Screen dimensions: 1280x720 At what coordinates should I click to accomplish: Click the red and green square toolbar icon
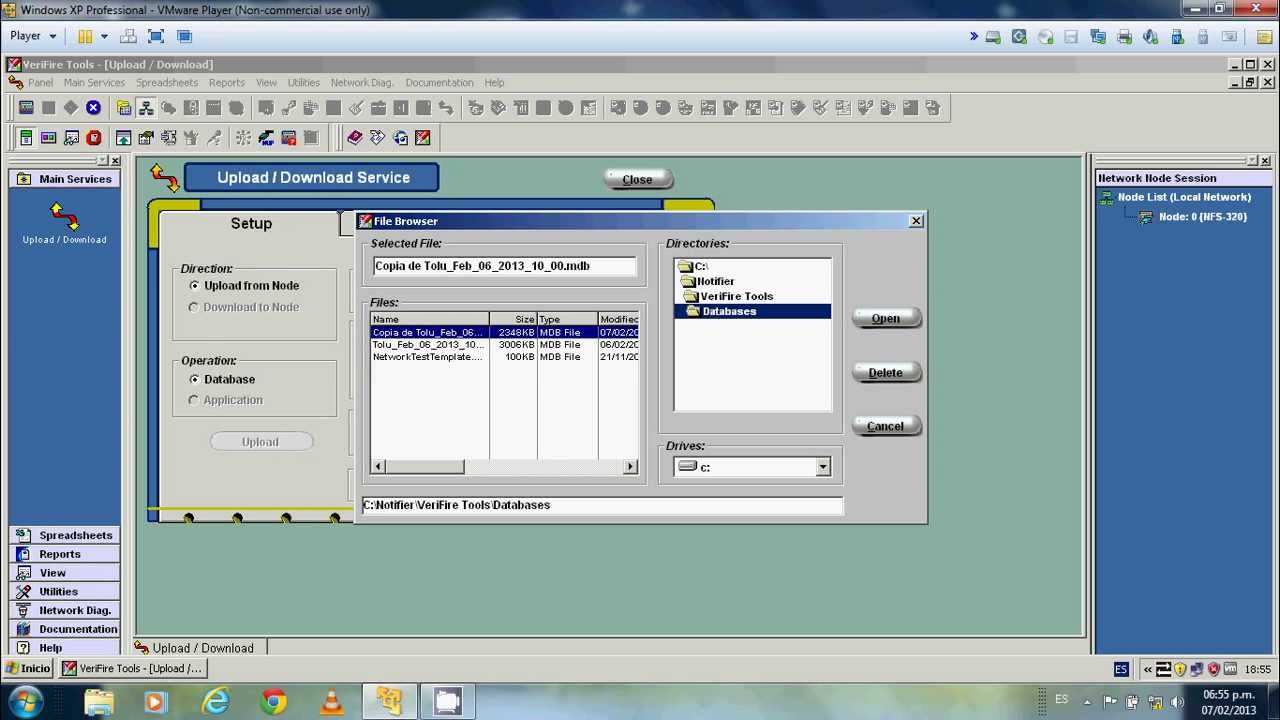click(x=423, y=138)
